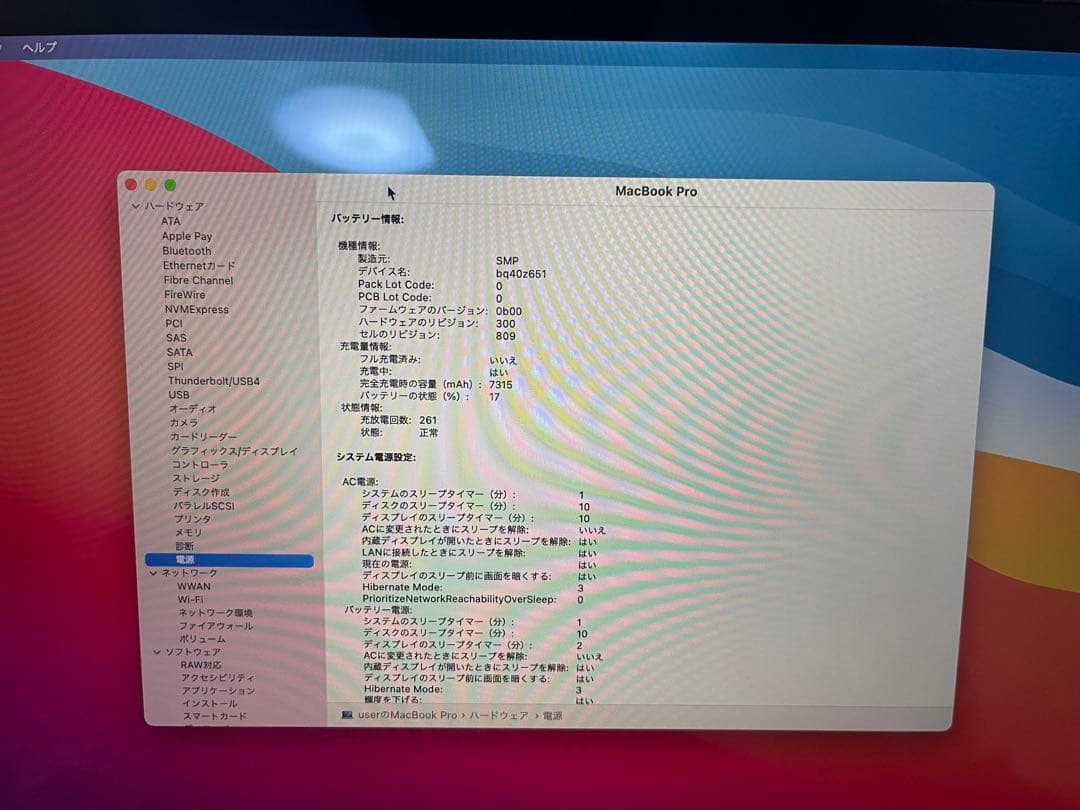The height and width of the screenshot is (810, 1080).
Task: Select Bluetooth in the hardware sidebar
Action: coord(187,251)
